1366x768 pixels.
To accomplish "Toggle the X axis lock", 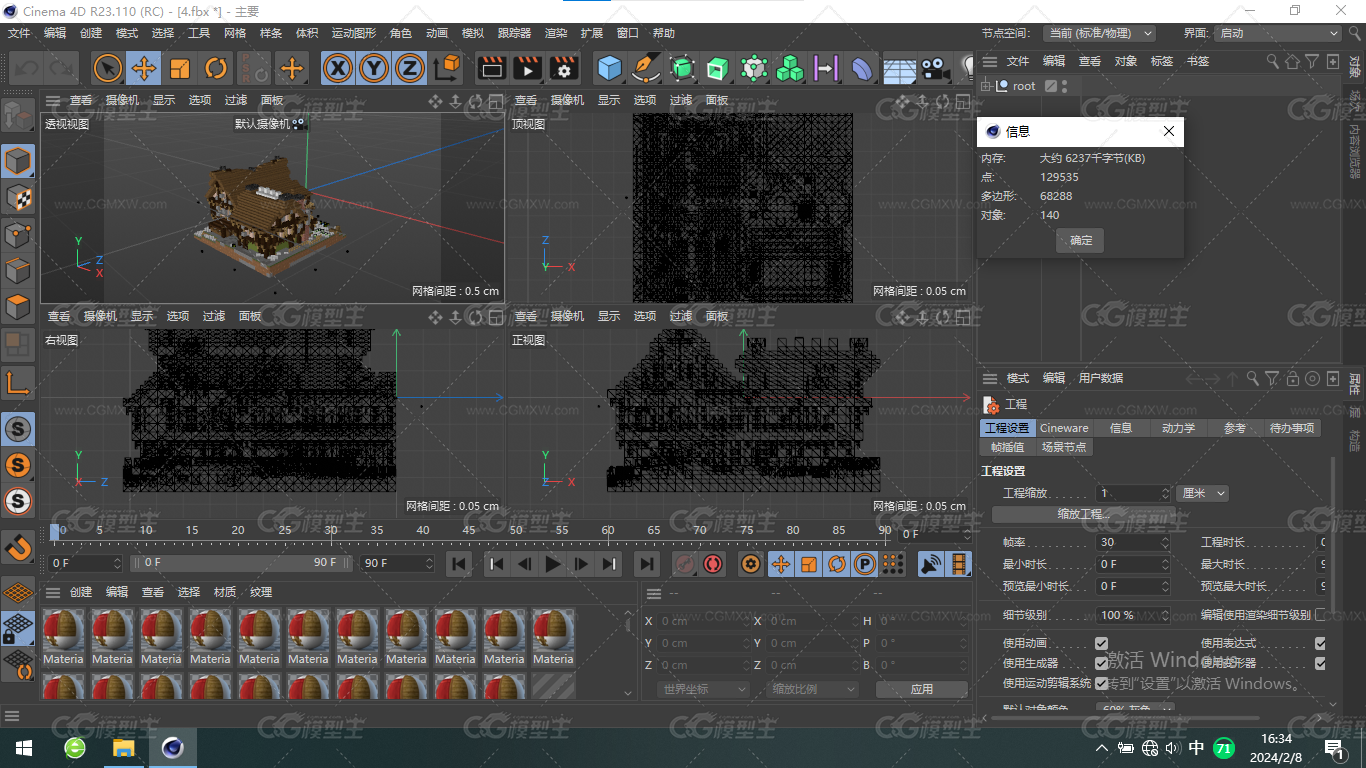I will 339,68.
